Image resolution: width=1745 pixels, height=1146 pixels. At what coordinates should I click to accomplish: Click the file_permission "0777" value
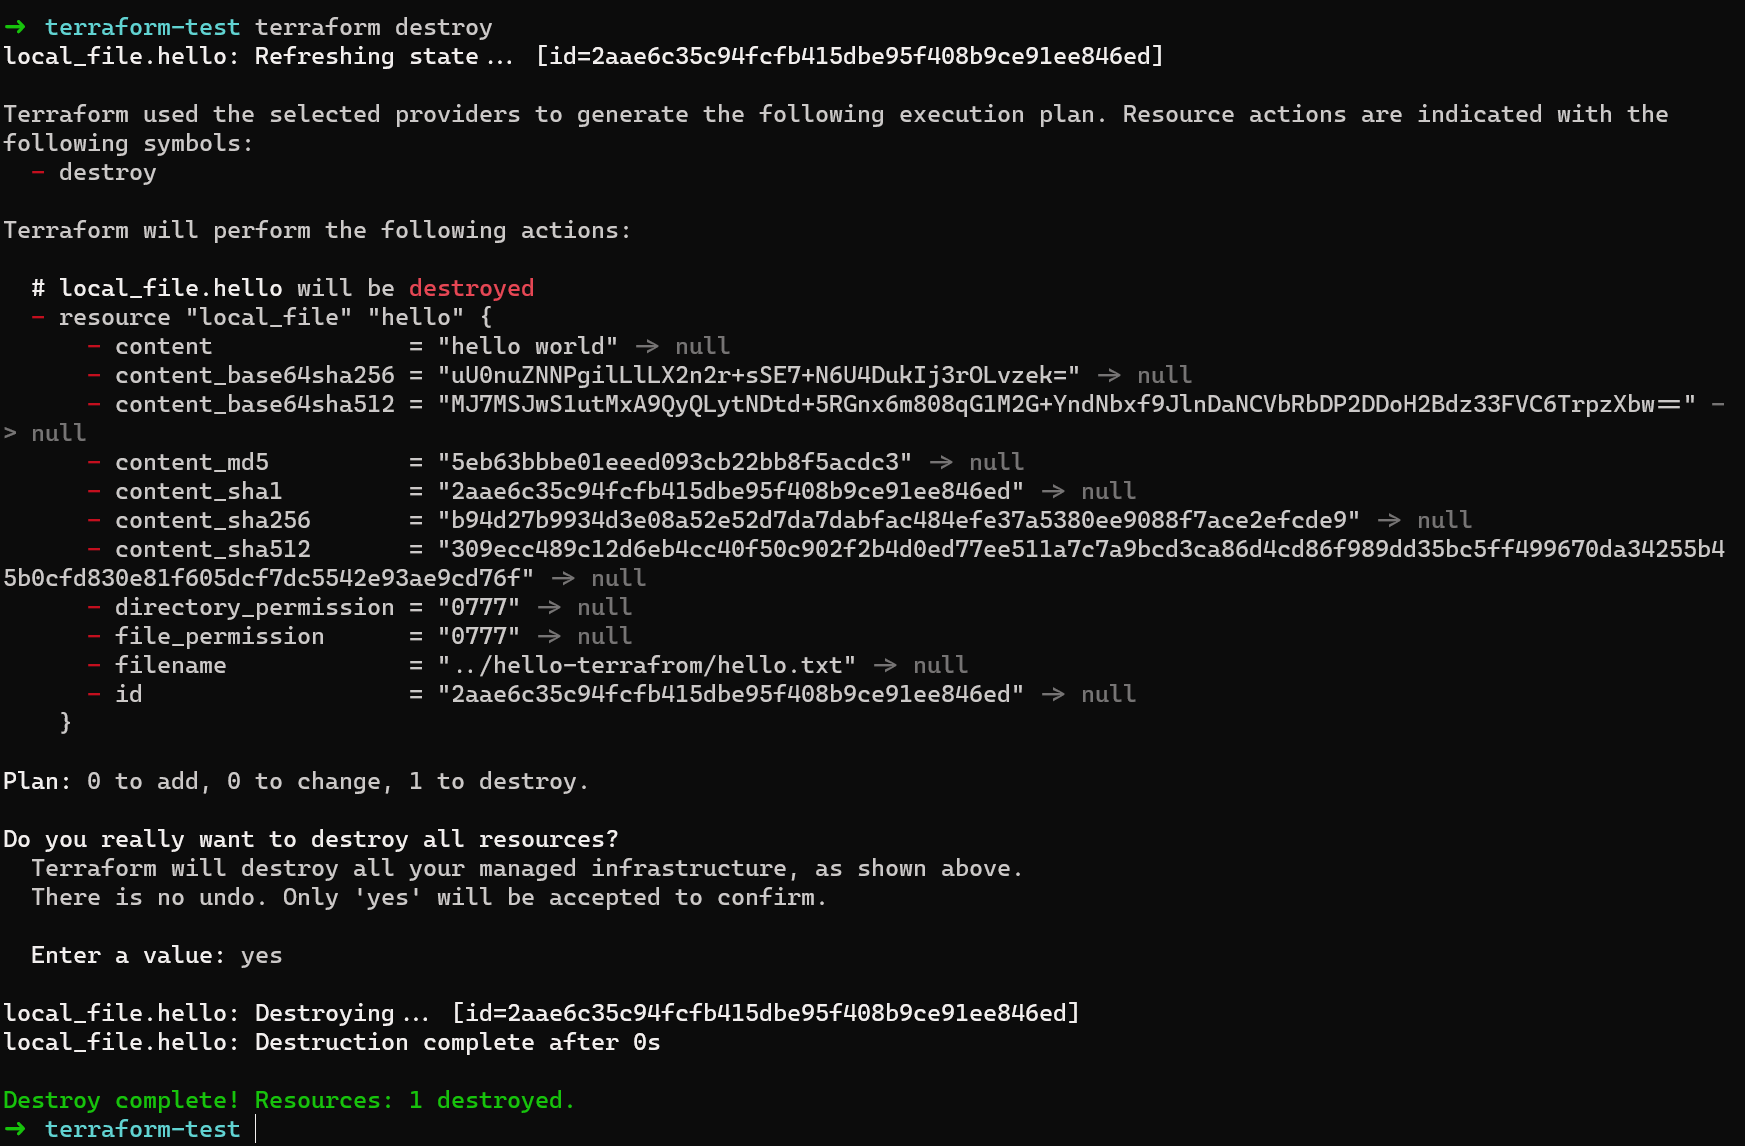click(478, 636)
